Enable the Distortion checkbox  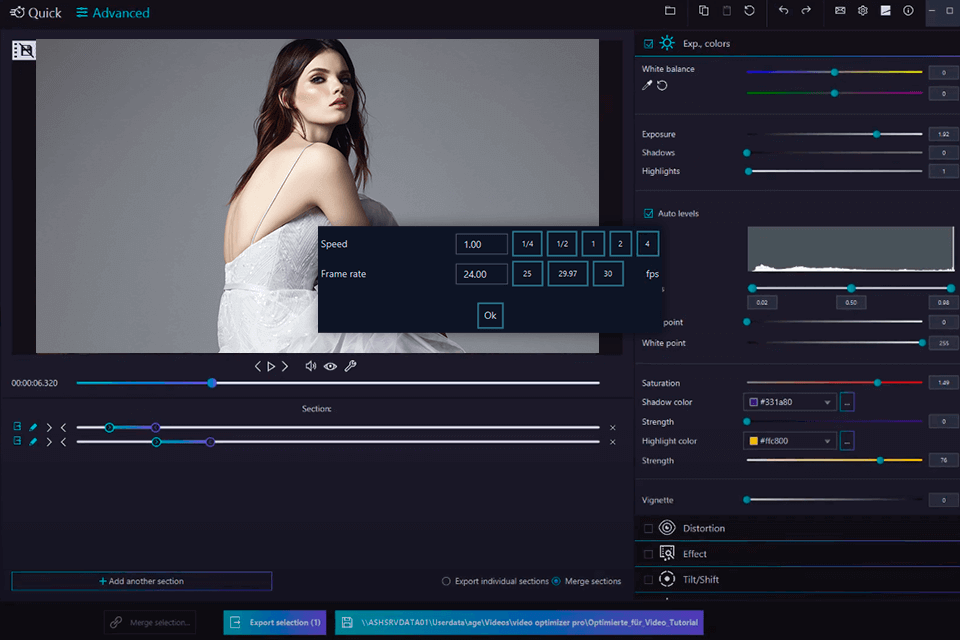tap(649, 528)
